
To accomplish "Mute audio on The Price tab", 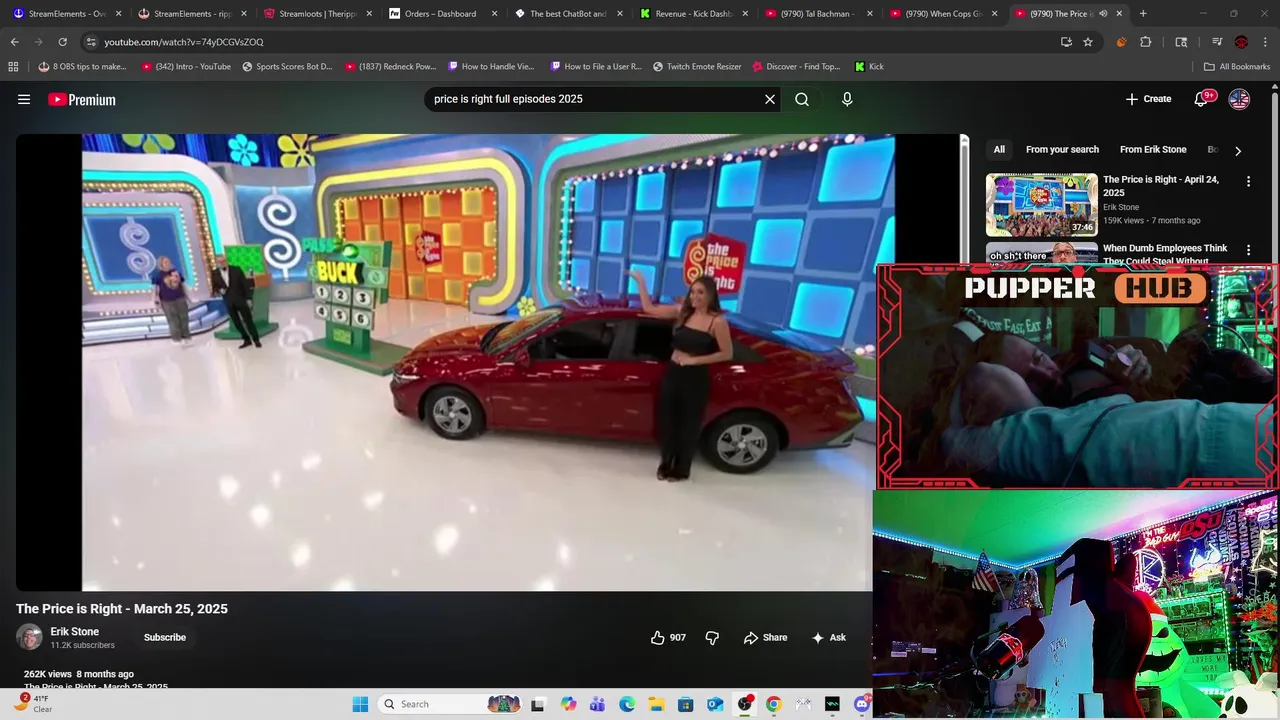I will [1103, 14].
